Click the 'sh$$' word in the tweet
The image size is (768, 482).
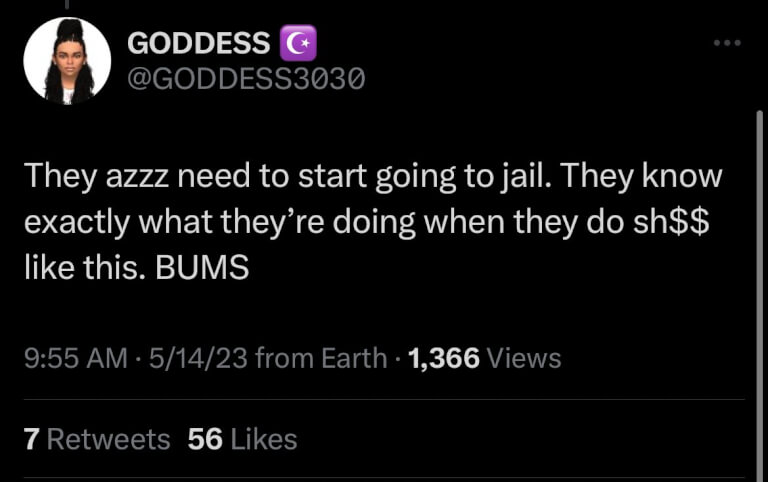[x=671, y=222]
